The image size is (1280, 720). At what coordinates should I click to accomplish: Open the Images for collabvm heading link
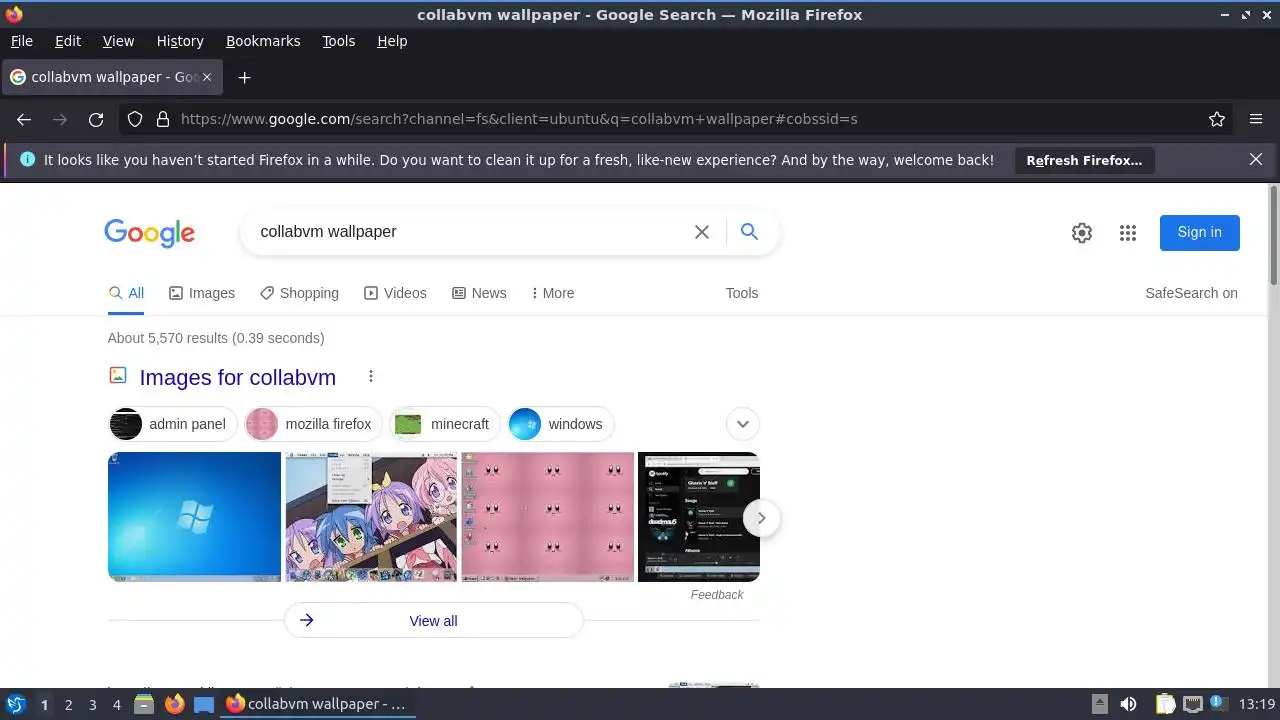click(238, 377)
